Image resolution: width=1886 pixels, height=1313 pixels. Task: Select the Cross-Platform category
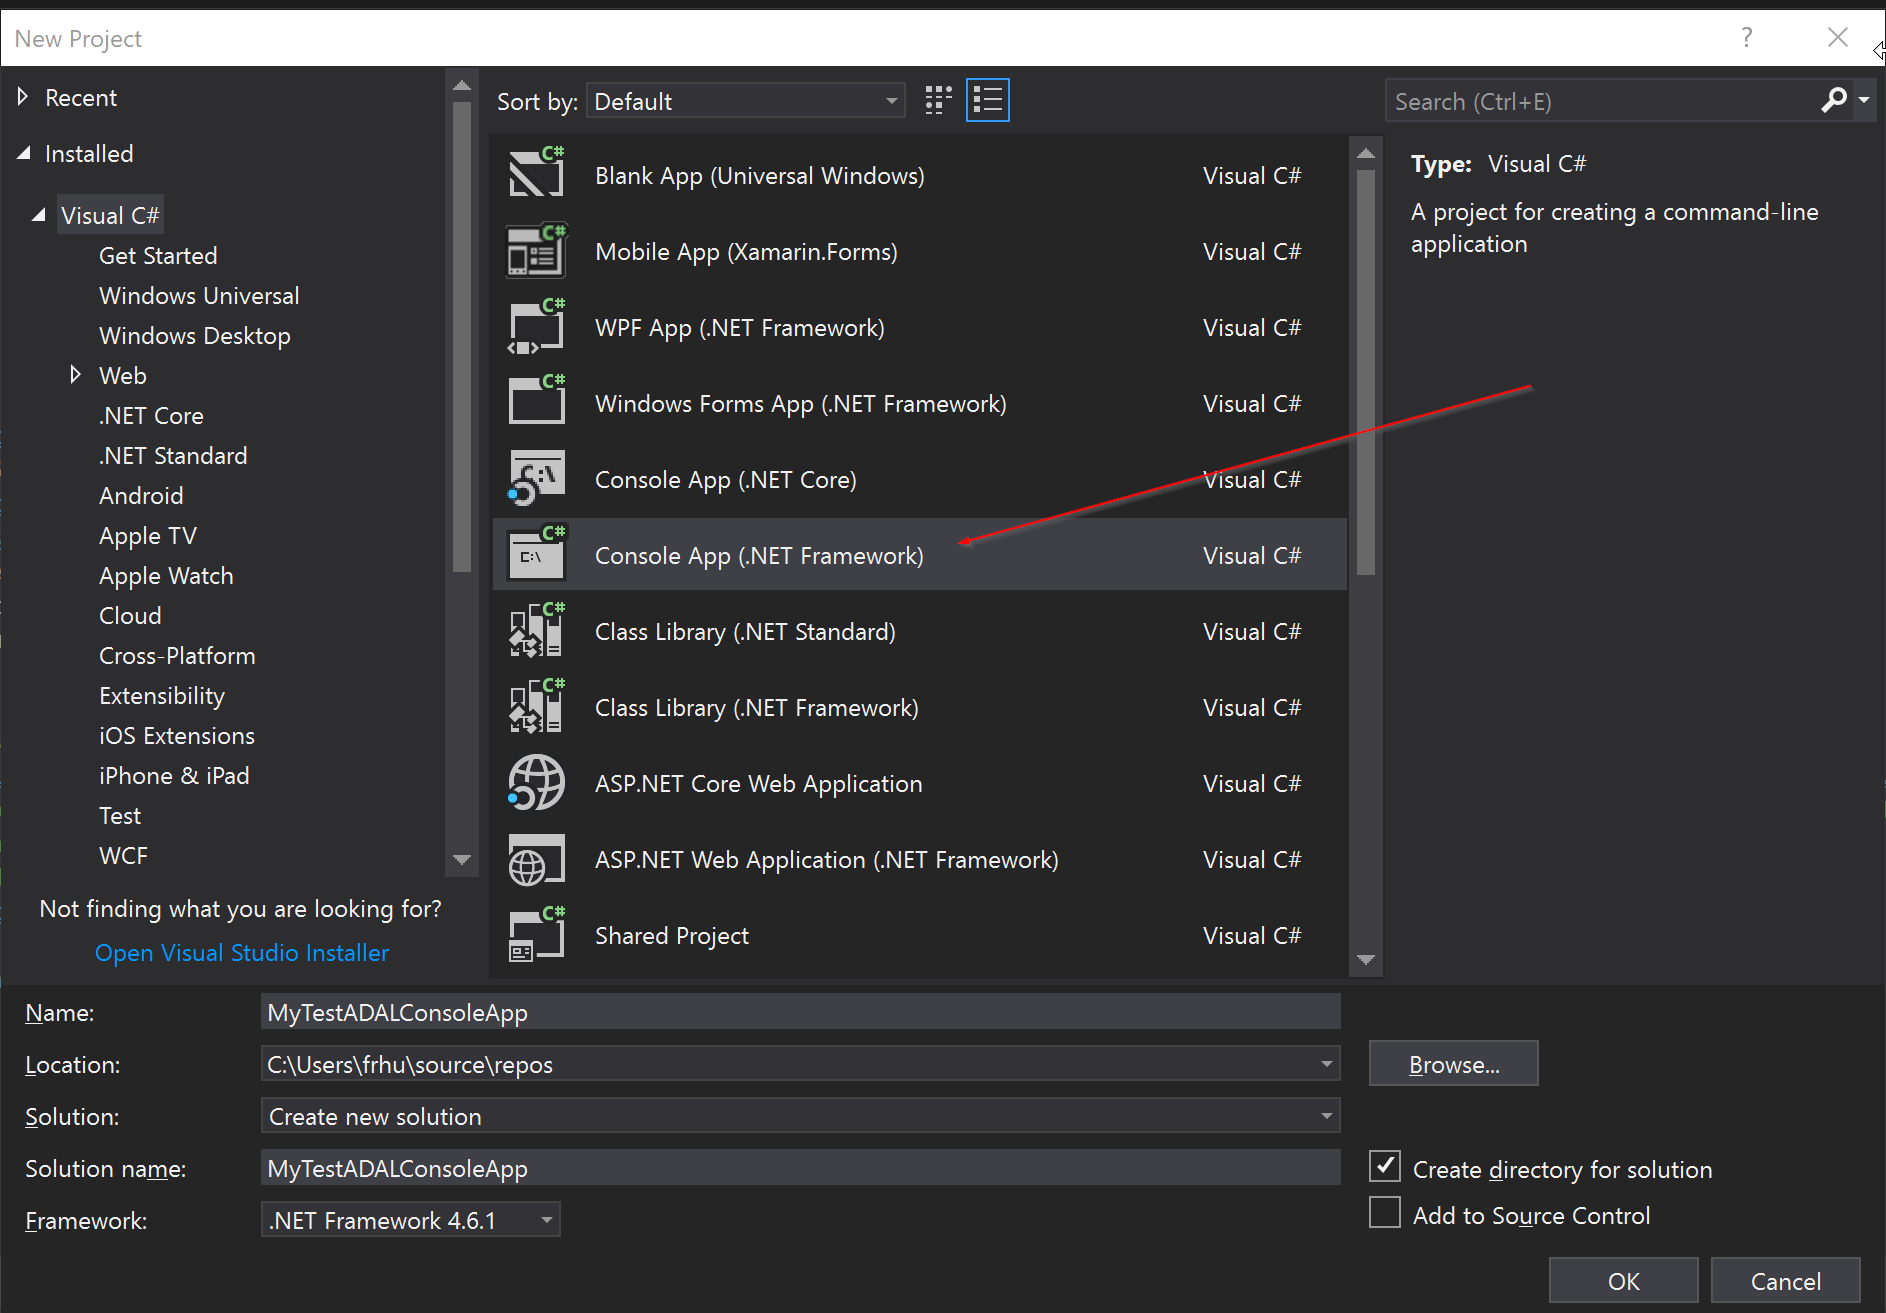click(177, 656)
